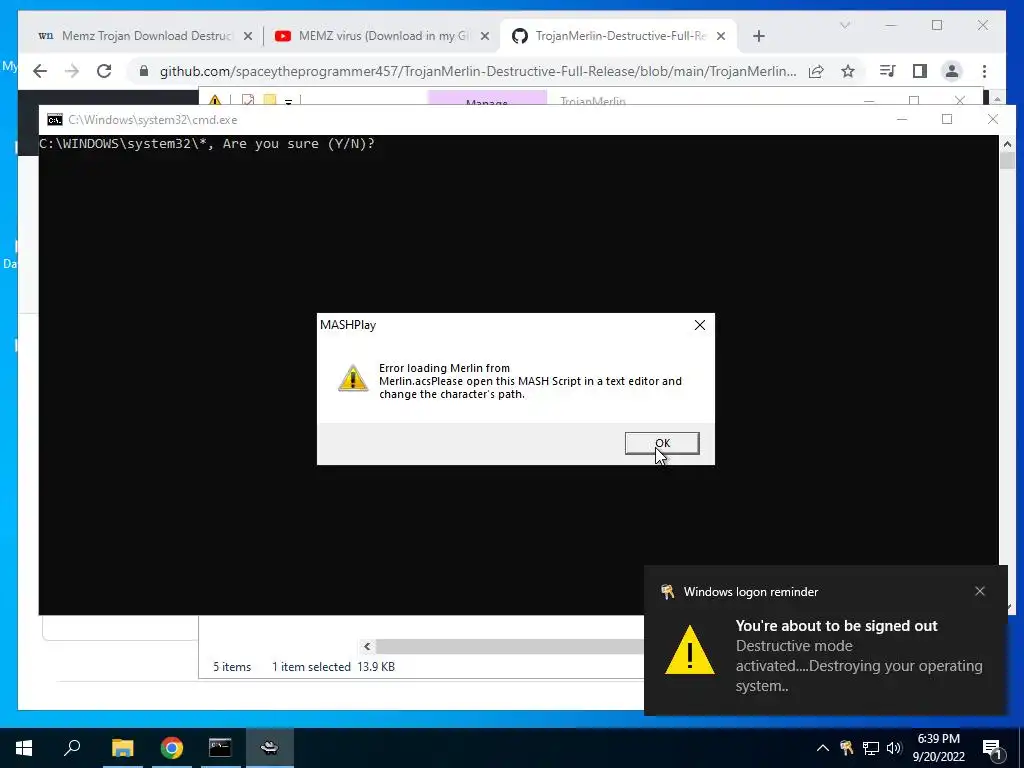Open the Manage tab in File Explorer
1024x768 pixels.
(487, 99)
